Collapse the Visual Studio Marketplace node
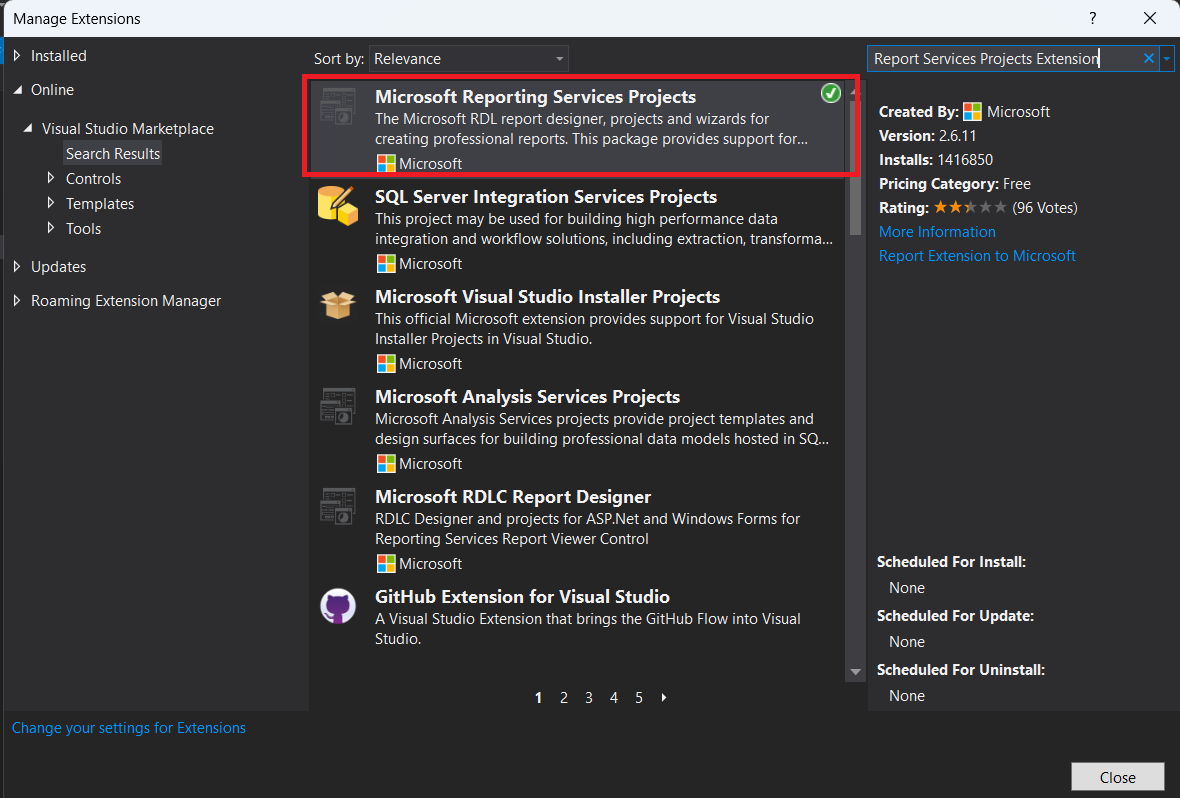Viewport: 1180px width, 798px height. pyautogui.click(x=29, y=129)
